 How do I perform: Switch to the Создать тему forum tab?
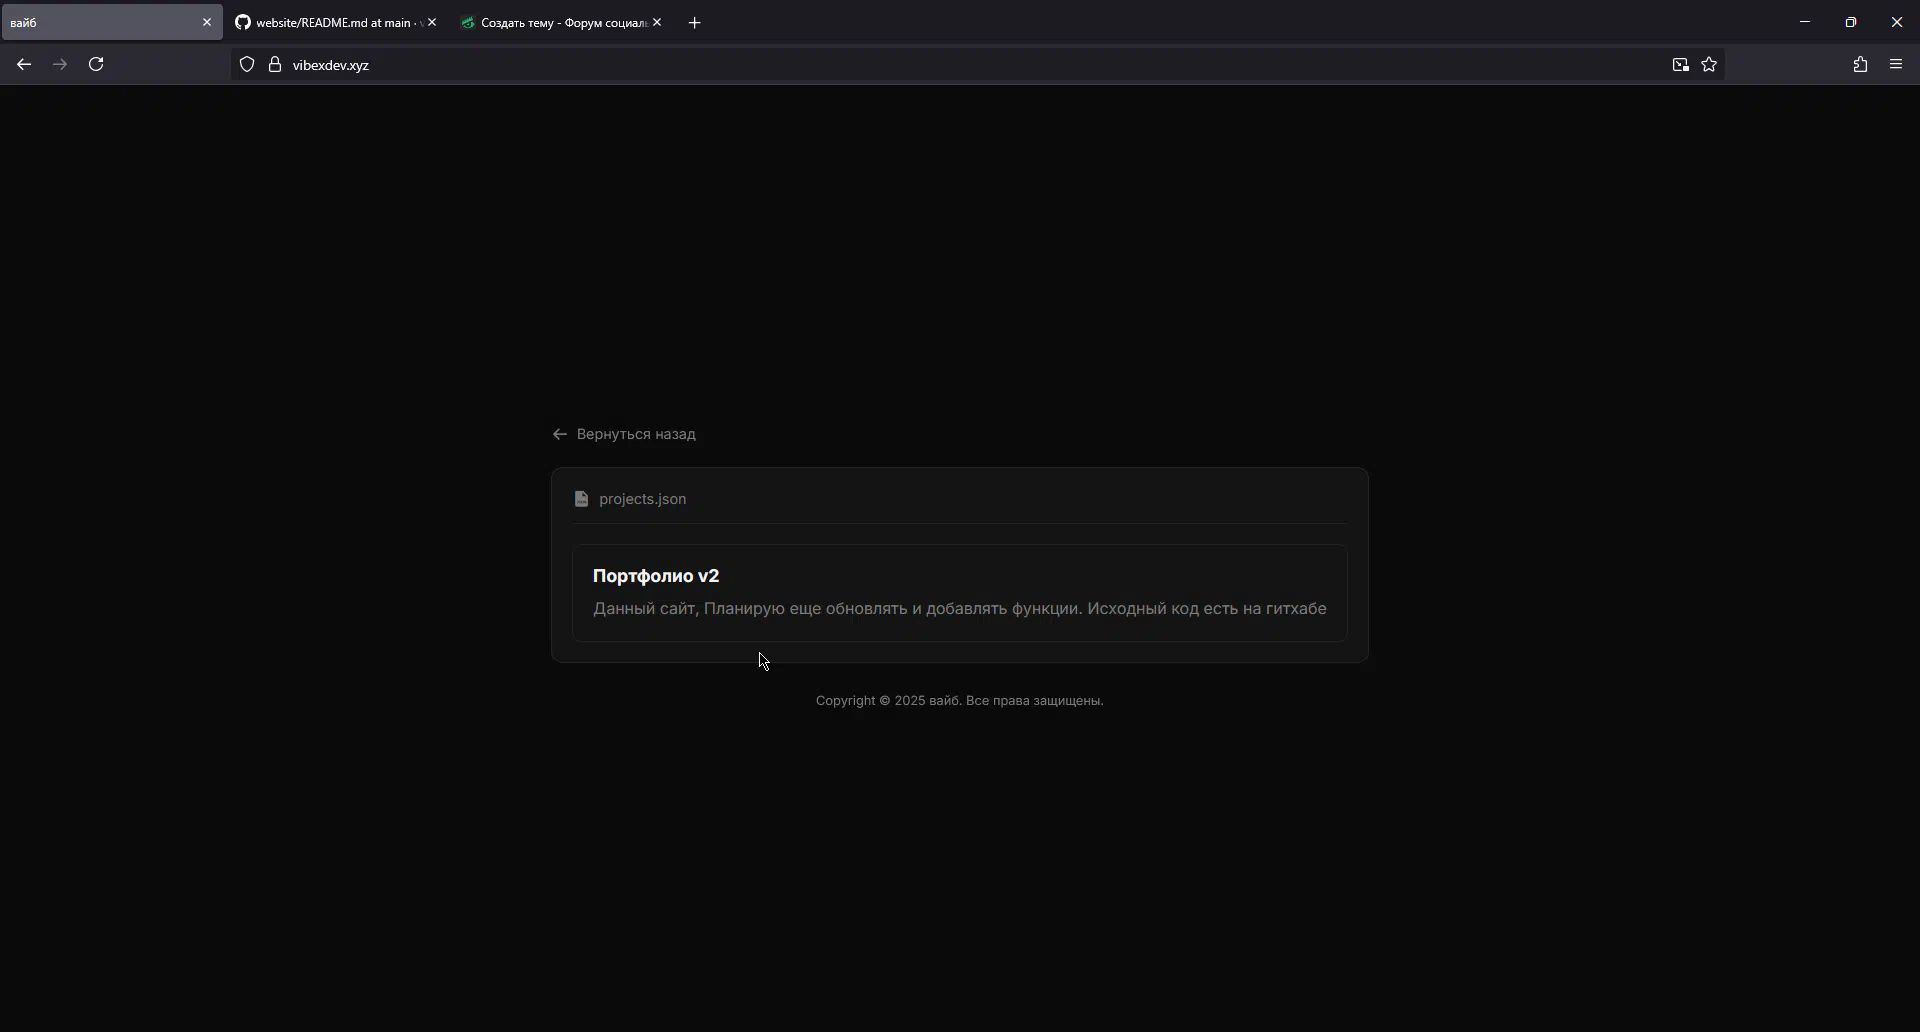555,23
